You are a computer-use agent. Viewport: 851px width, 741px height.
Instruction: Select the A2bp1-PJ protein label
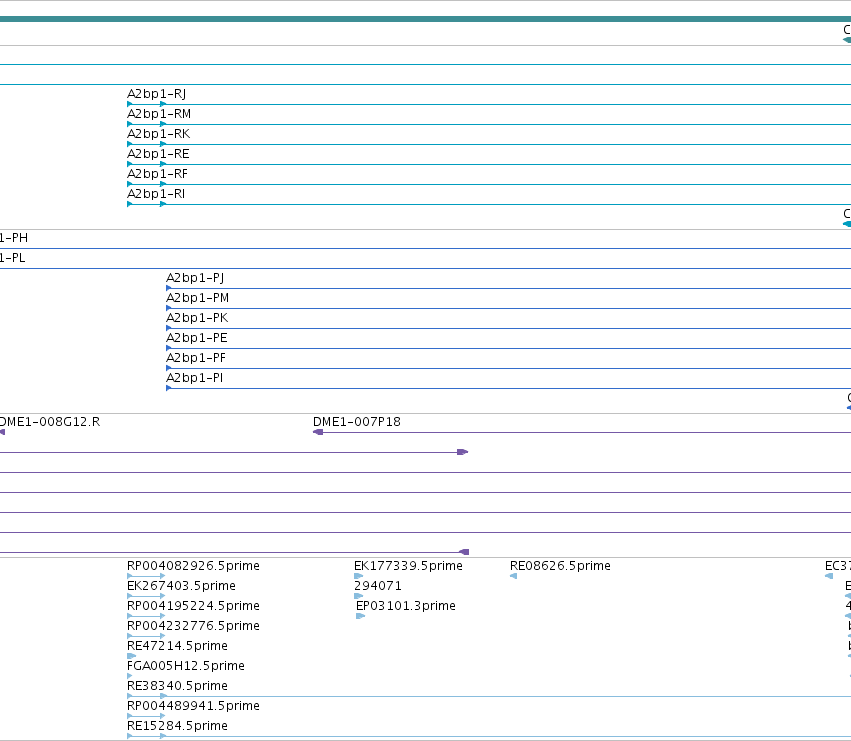point(195,278)
